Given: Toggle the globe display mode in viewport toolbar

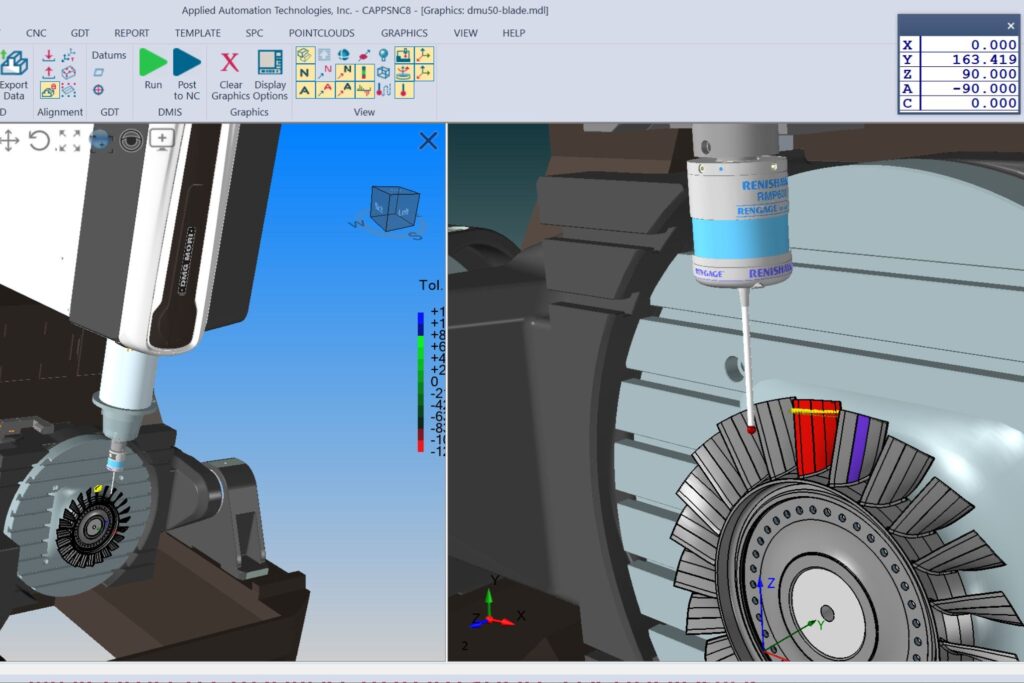Looking at the screenshot, I should [x=101, y=140].
